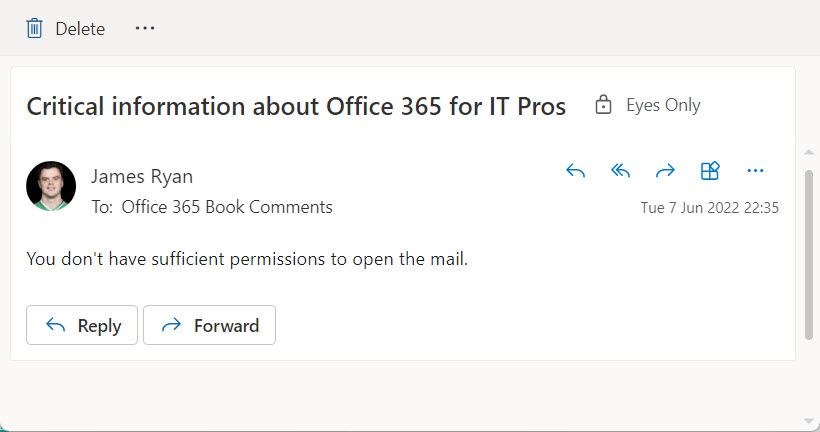The height and width of the screenshot is (432, 820).
Task: Open the toolbar more options ellipsis
Action: tap(145, 28)
